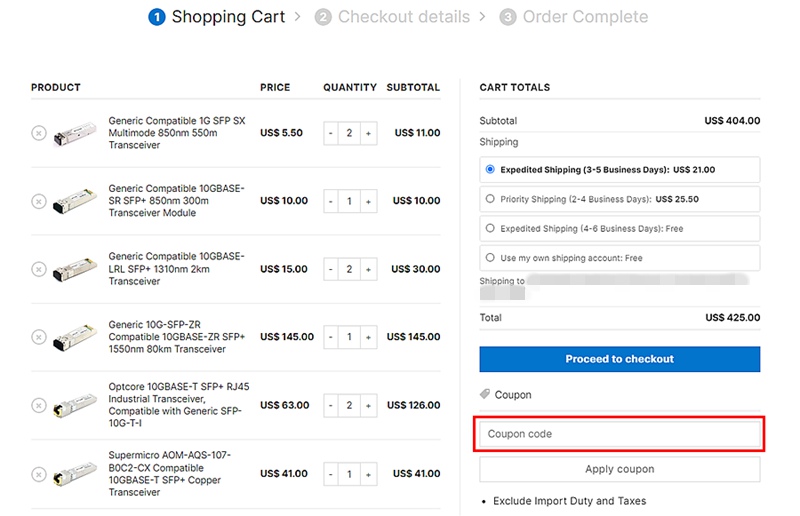The height and width of the screenshot is (516, 800).
Task: Increase quantity of the 10G-SFP-ZR transceiver
Action: point(368,337)
